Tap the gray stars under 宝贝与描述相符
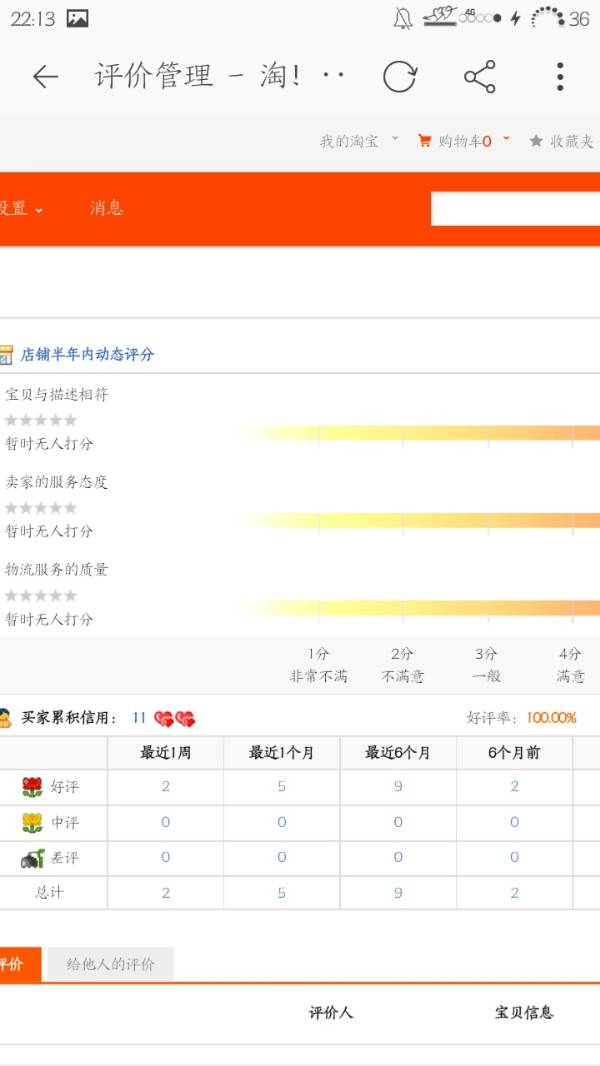 (x=41, y=420)
